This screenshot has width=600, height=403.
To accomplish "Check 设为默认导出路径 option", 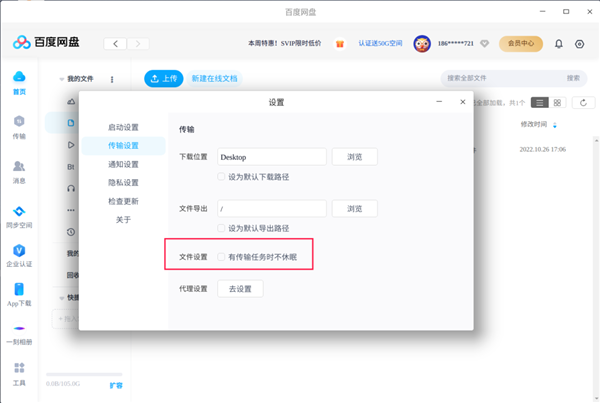I will pyautogui.click(x=222, y=228).
